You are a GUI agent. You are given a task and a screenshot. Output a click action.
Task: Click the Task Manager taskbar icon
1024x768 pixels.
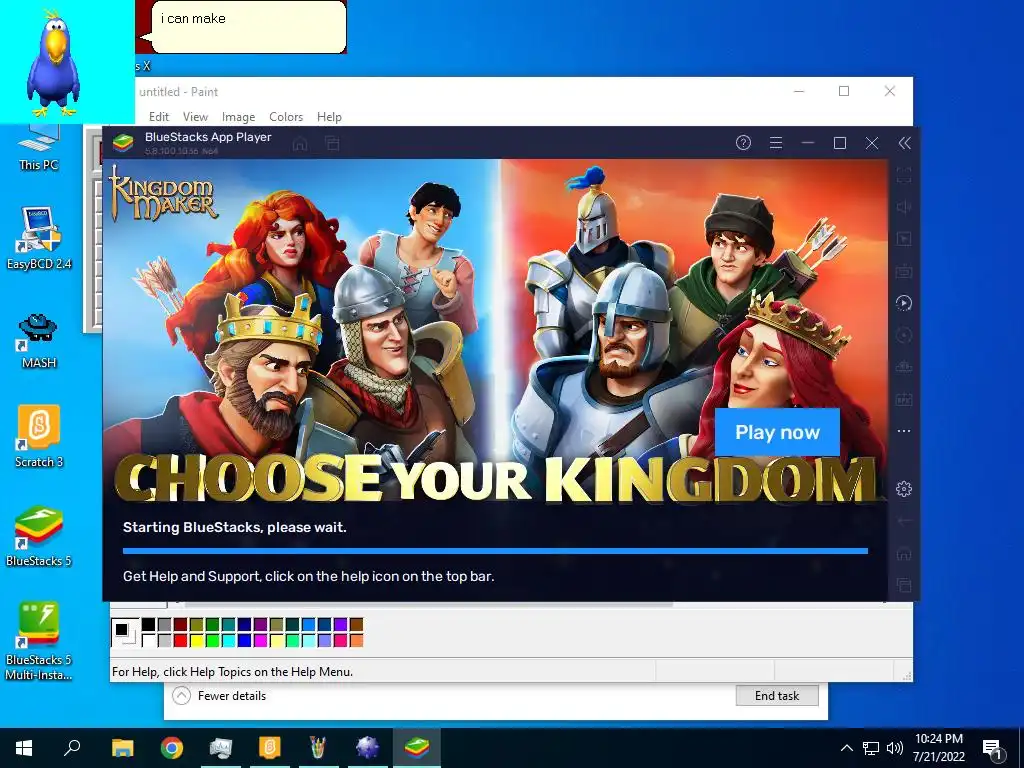(x=221, y=748)
